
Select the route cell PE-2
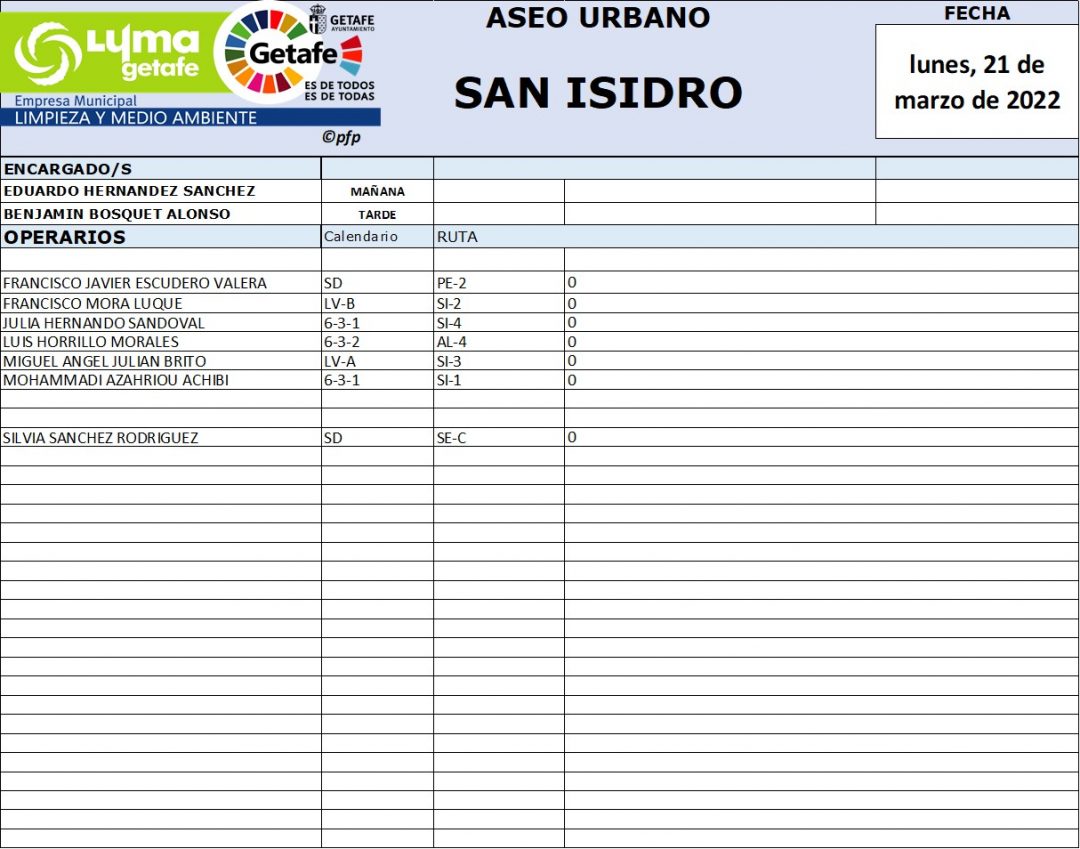(x=452, y=283)
